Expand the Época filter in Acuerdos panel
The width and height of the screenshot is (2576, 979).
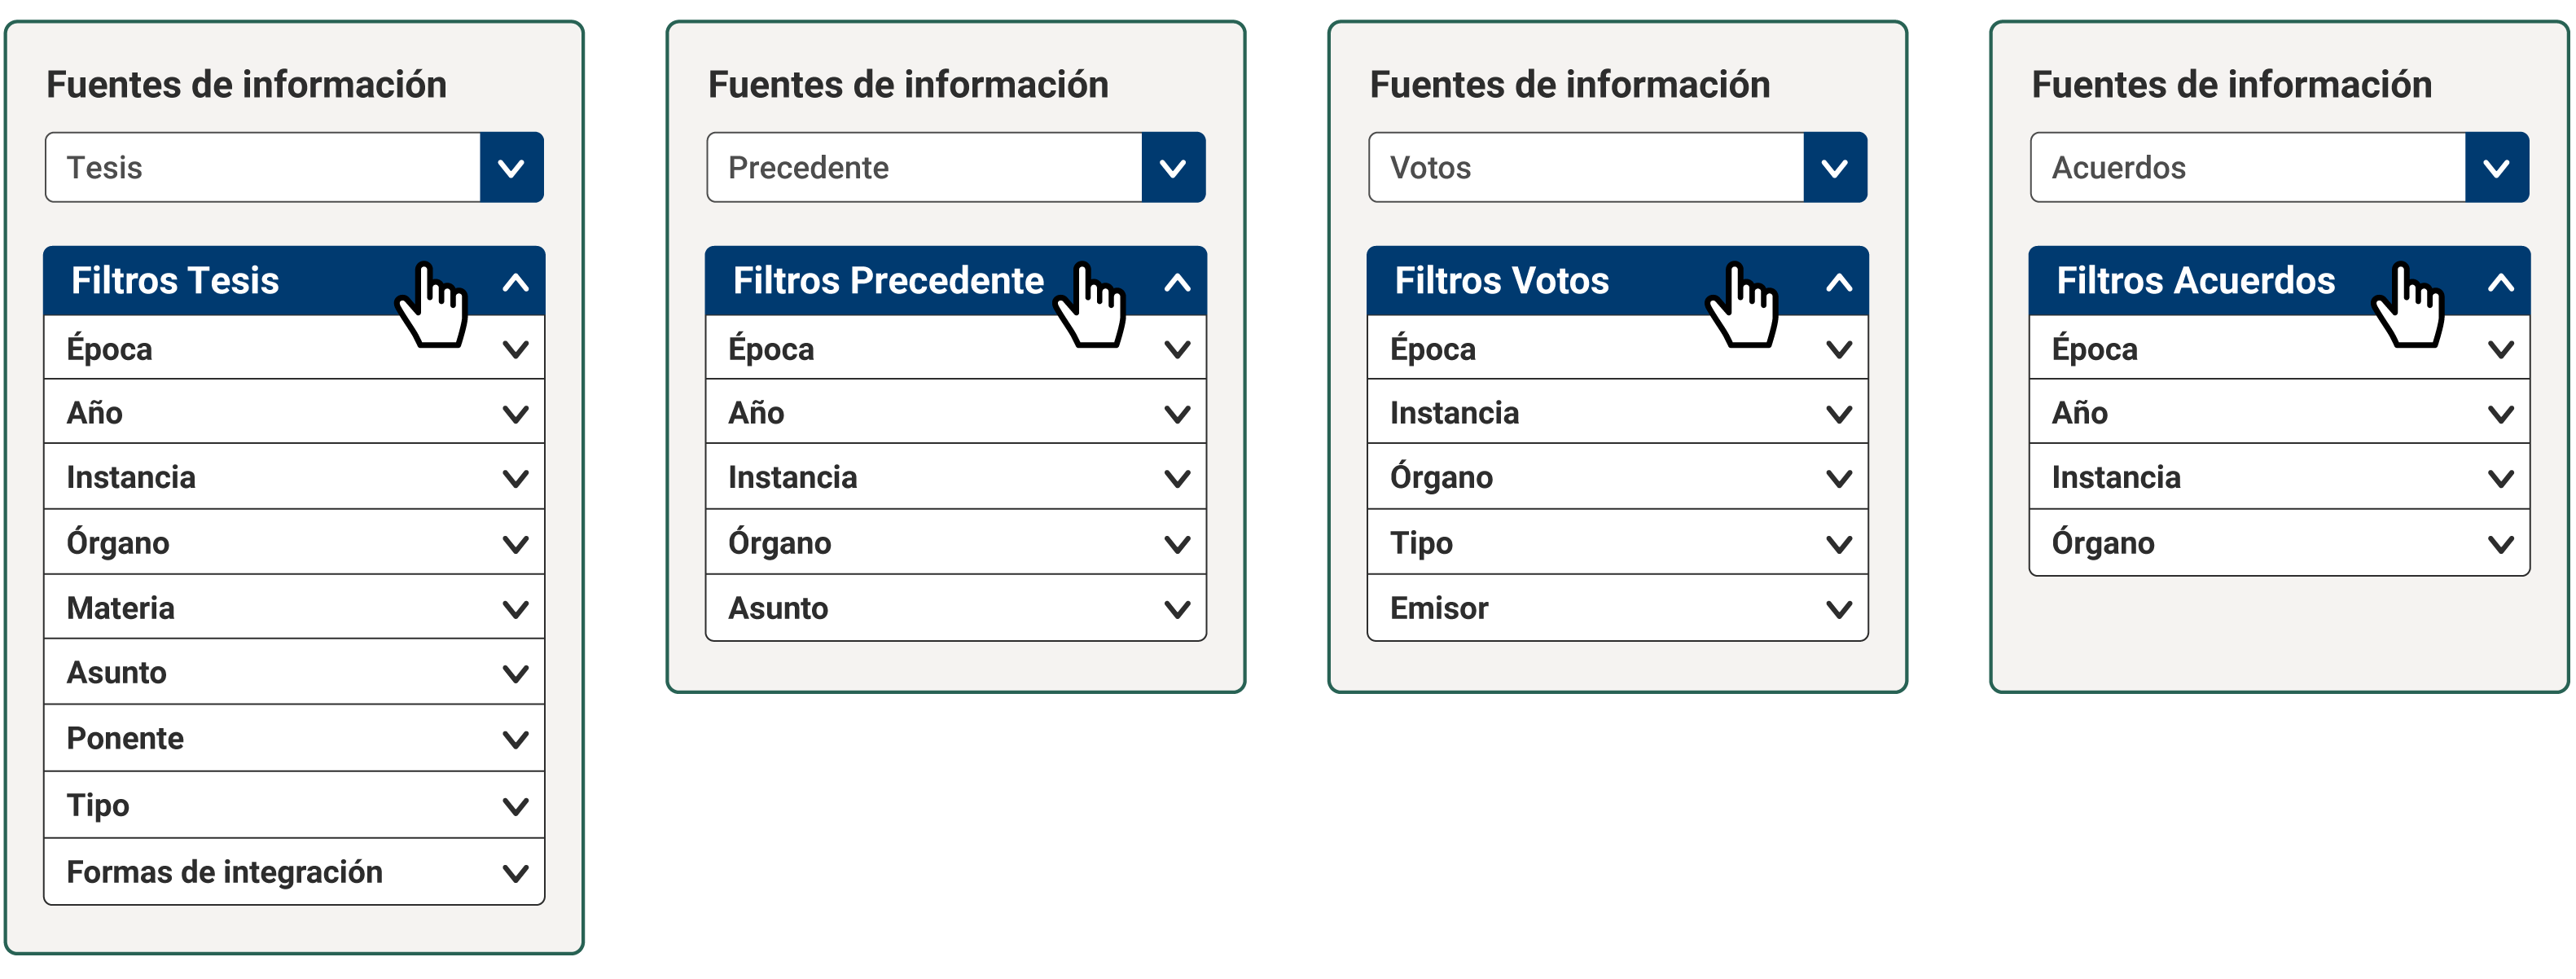[x=2279, y=348]
